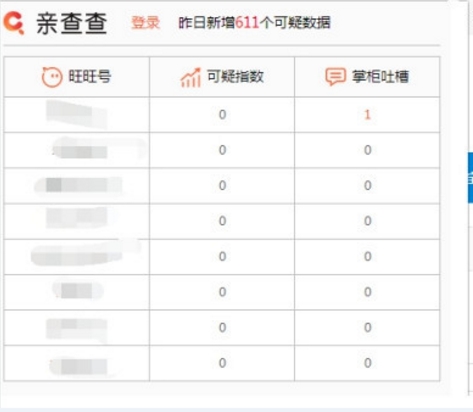473x412 pixels.
Task: Click the 611 number in the header
Action: coord(247,23)
